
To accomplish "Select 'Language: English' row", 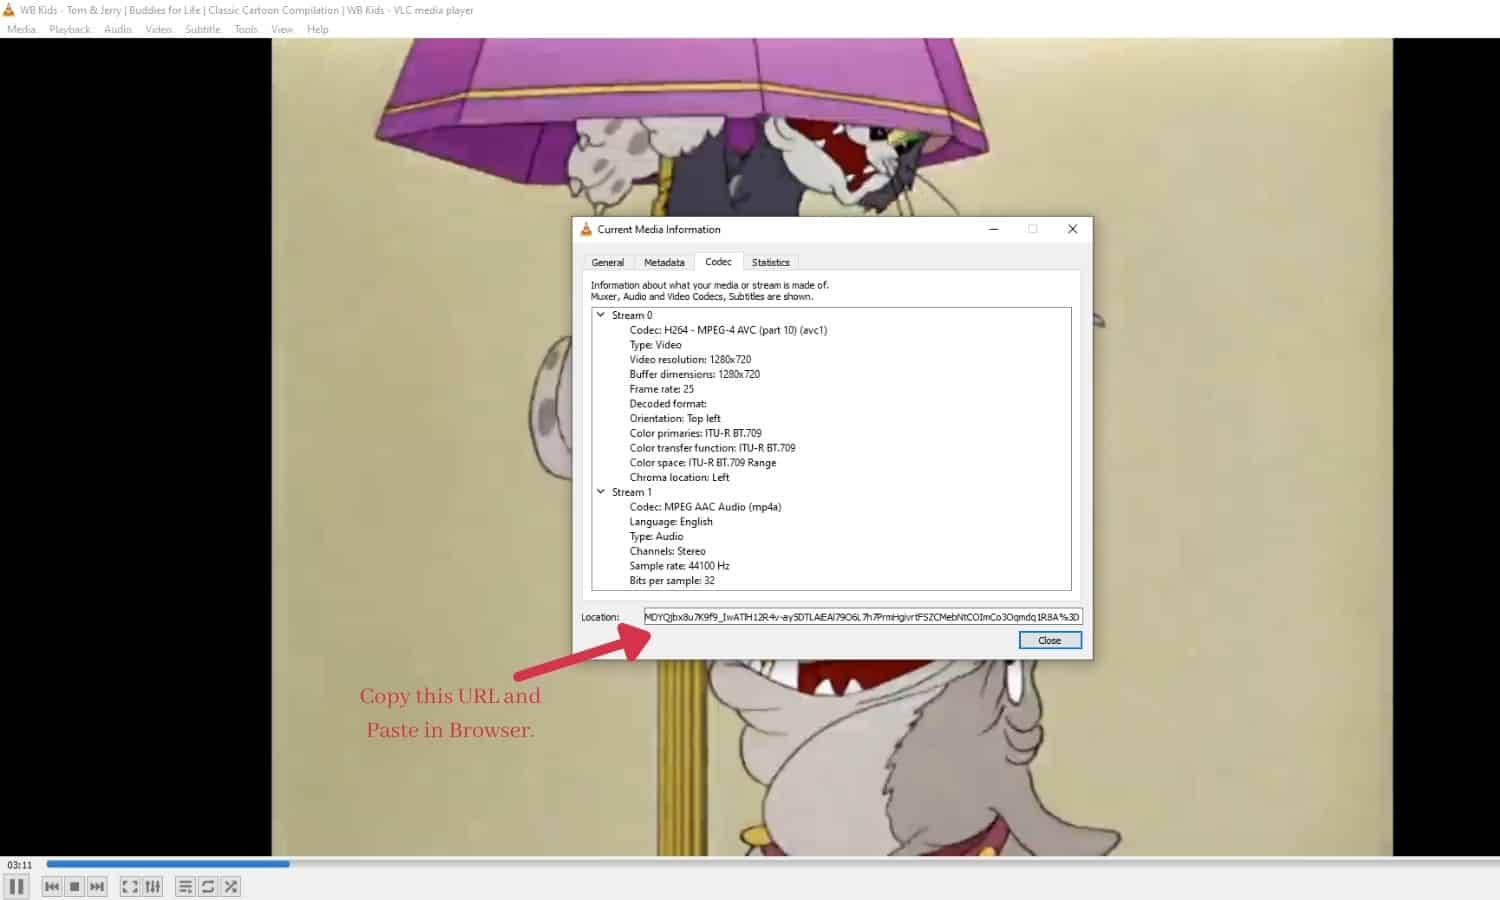I will [x=671, y=522].
